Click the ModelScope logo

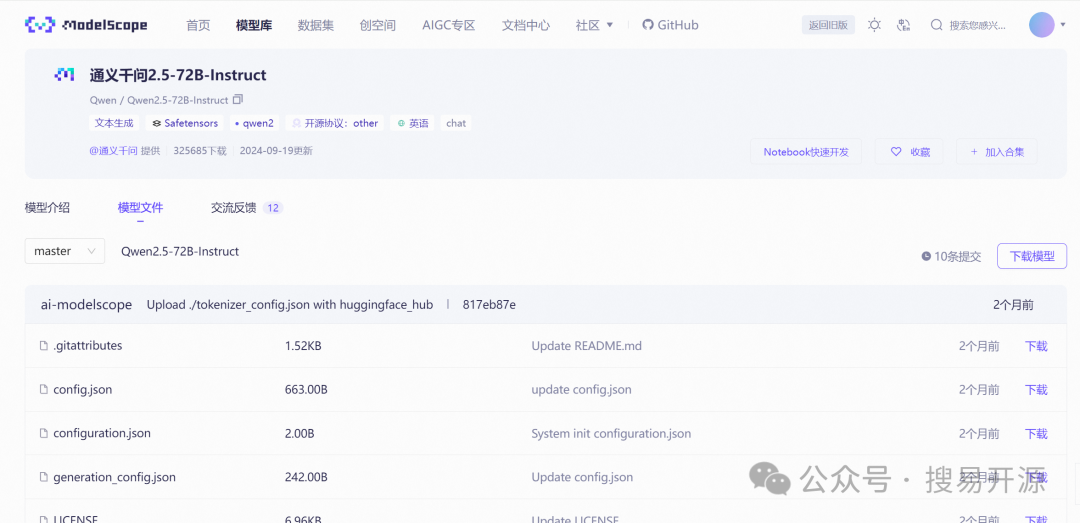pyautogui.click(x=86, y=25)
